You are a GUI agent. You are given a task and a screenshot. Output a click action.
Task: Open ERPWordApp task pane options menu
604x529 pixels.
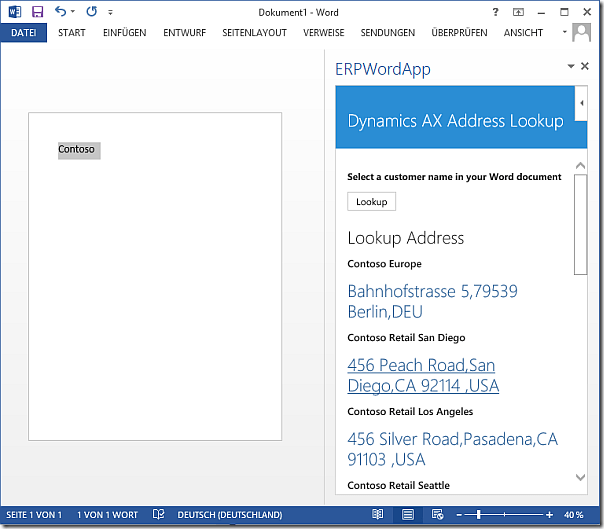coord(571,66)
